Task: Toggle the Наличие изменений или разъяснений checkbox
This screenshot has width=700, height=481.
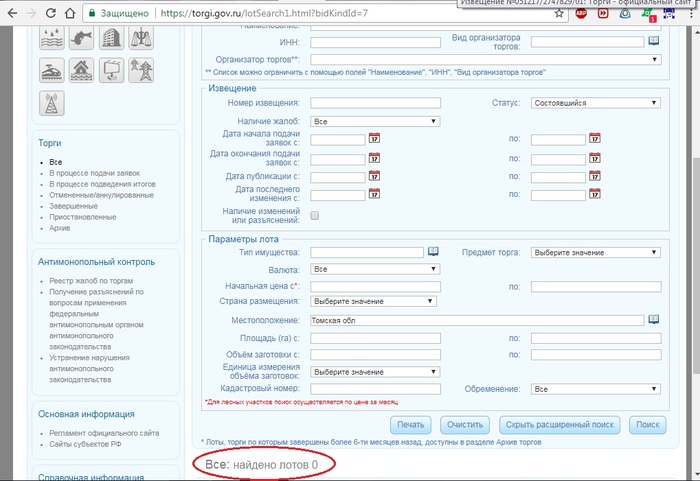Action: pos(316,215)
